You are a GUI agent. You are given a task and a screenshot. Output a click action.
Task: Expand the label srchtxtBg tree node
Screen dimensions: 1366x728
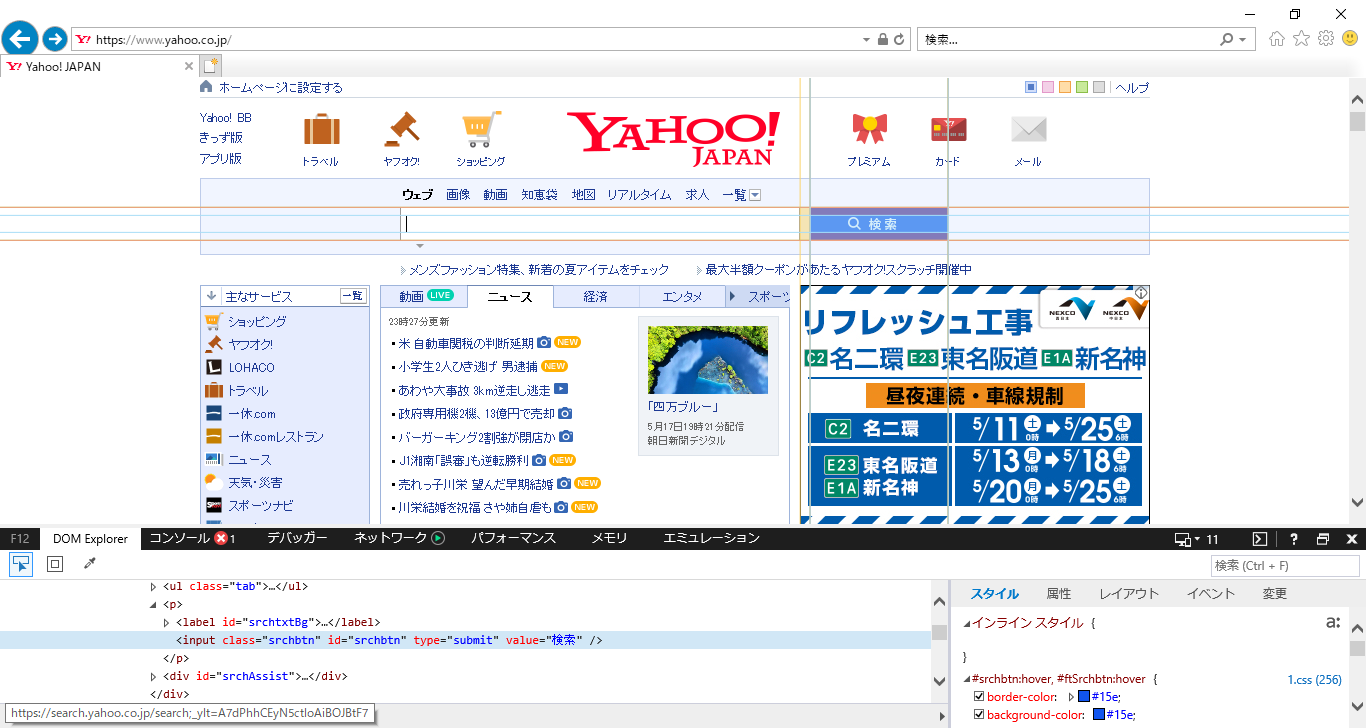pos(167,622)
